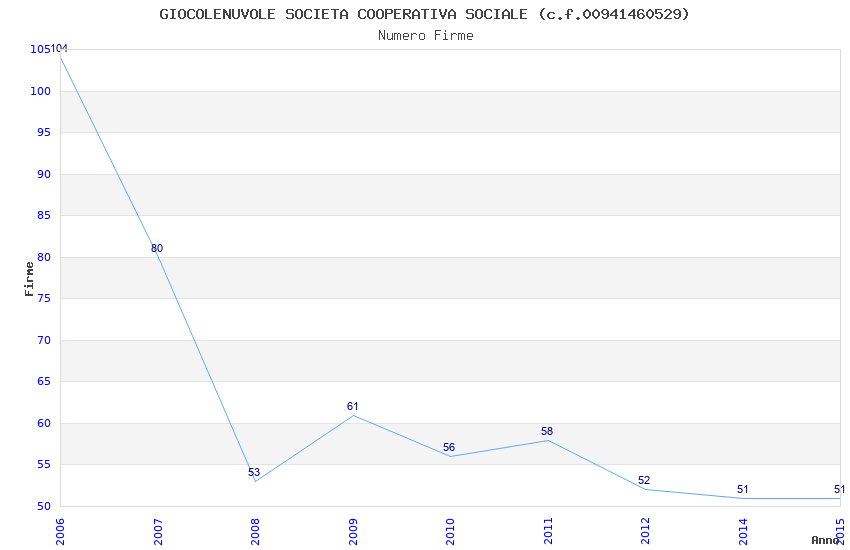The height and width of the screenshot is (550, 850).
Task: Select x-axis year label 2012
Action: [646, 531]
